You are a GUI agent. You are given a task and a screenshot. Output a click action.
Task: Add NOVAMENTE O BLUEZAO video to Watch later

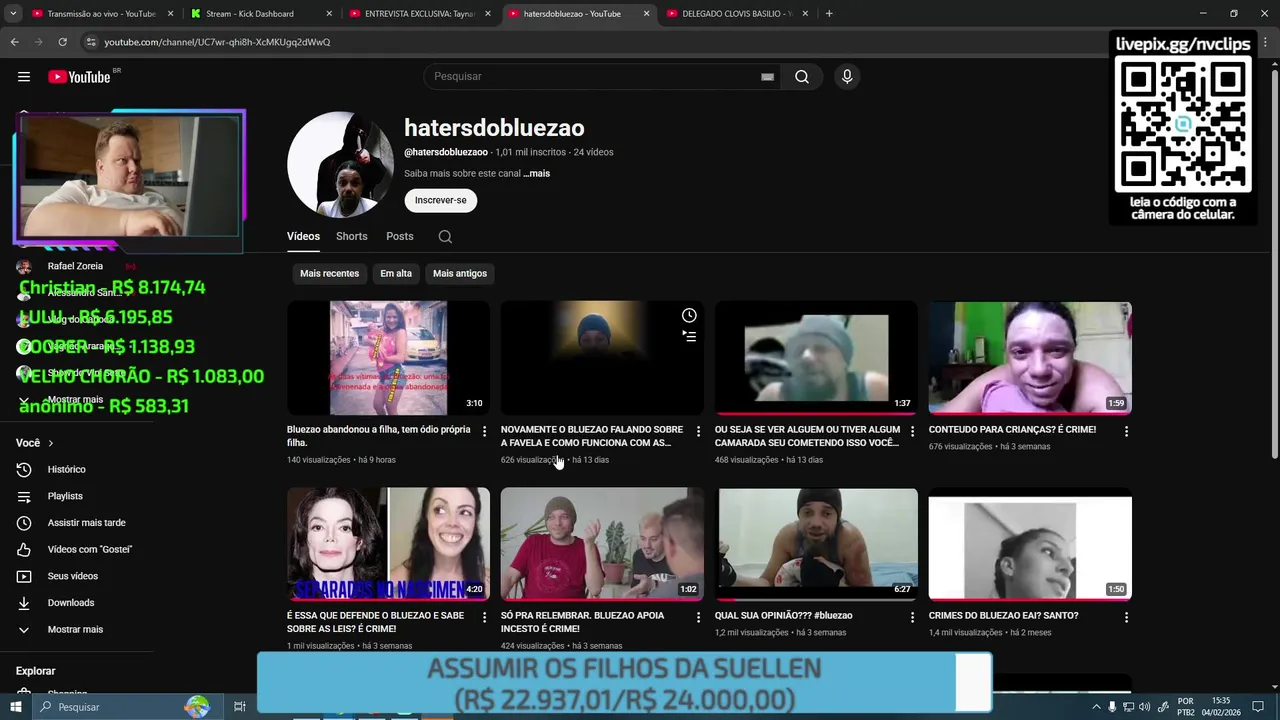tap(689, 316)
